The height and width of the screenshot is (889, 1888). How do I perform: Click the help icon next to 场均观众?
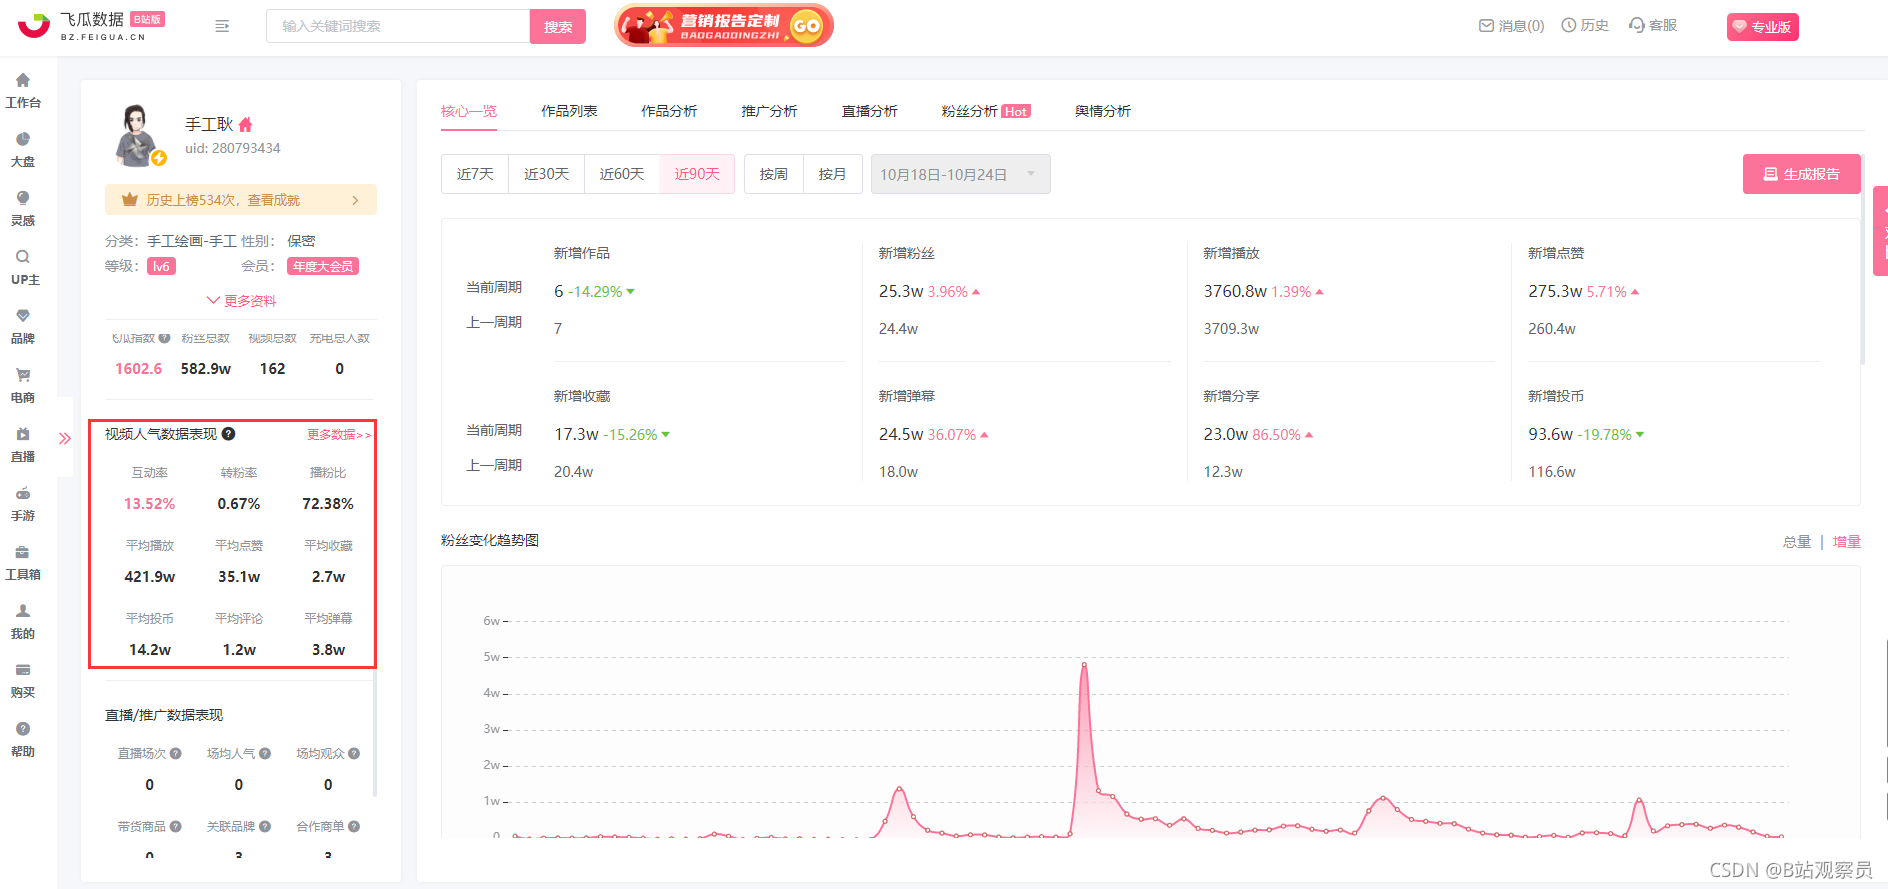click(354, 754)
